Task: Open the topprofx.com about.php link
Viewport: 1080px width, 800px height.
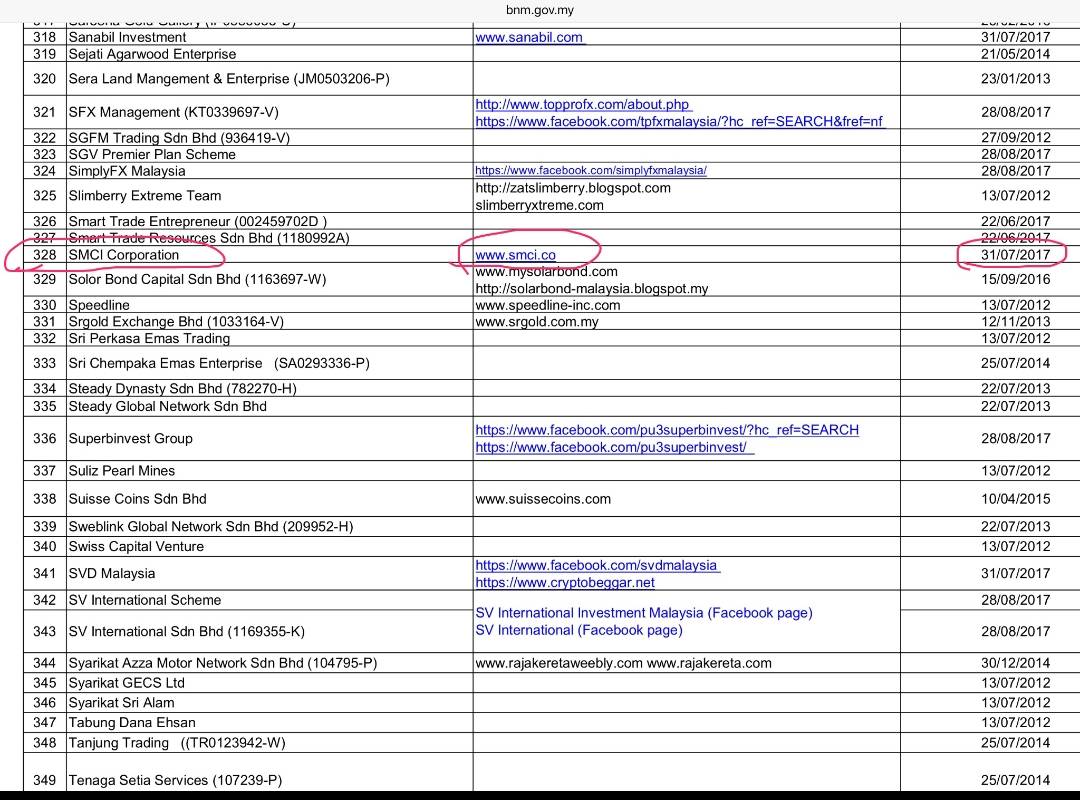Action: [x=583, y=104]
